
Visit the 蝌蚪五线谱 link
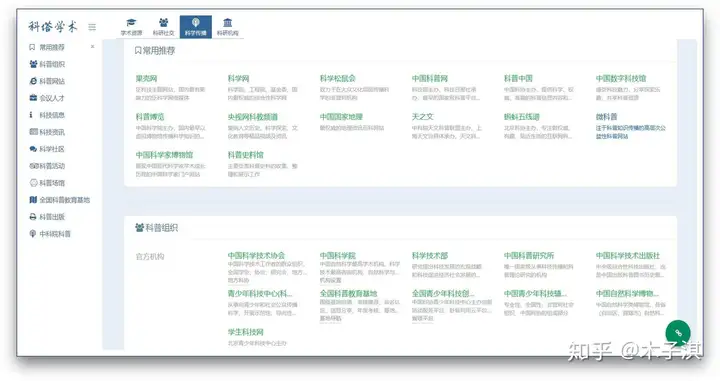(x=522, y=117)
